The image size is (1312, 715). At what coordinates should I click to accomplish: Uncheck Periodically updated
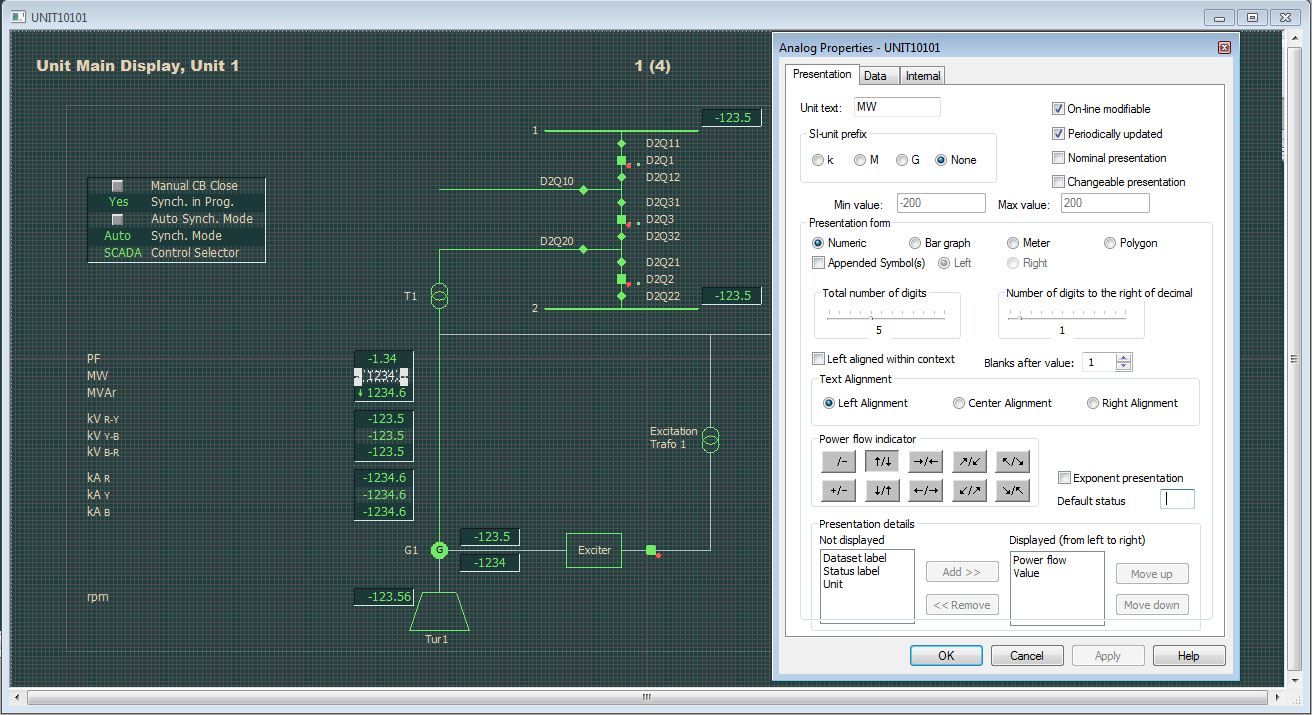[1059, 133]
